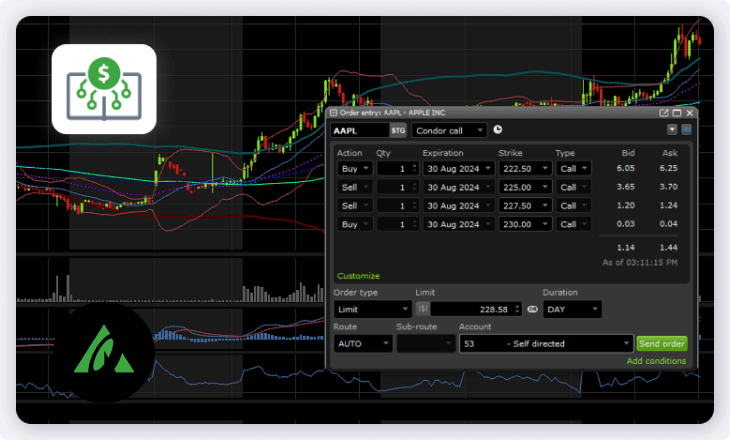Screen dimensions: 730x440
Task: Open the Sub-route dropdown
Action: tap(426, 344)
